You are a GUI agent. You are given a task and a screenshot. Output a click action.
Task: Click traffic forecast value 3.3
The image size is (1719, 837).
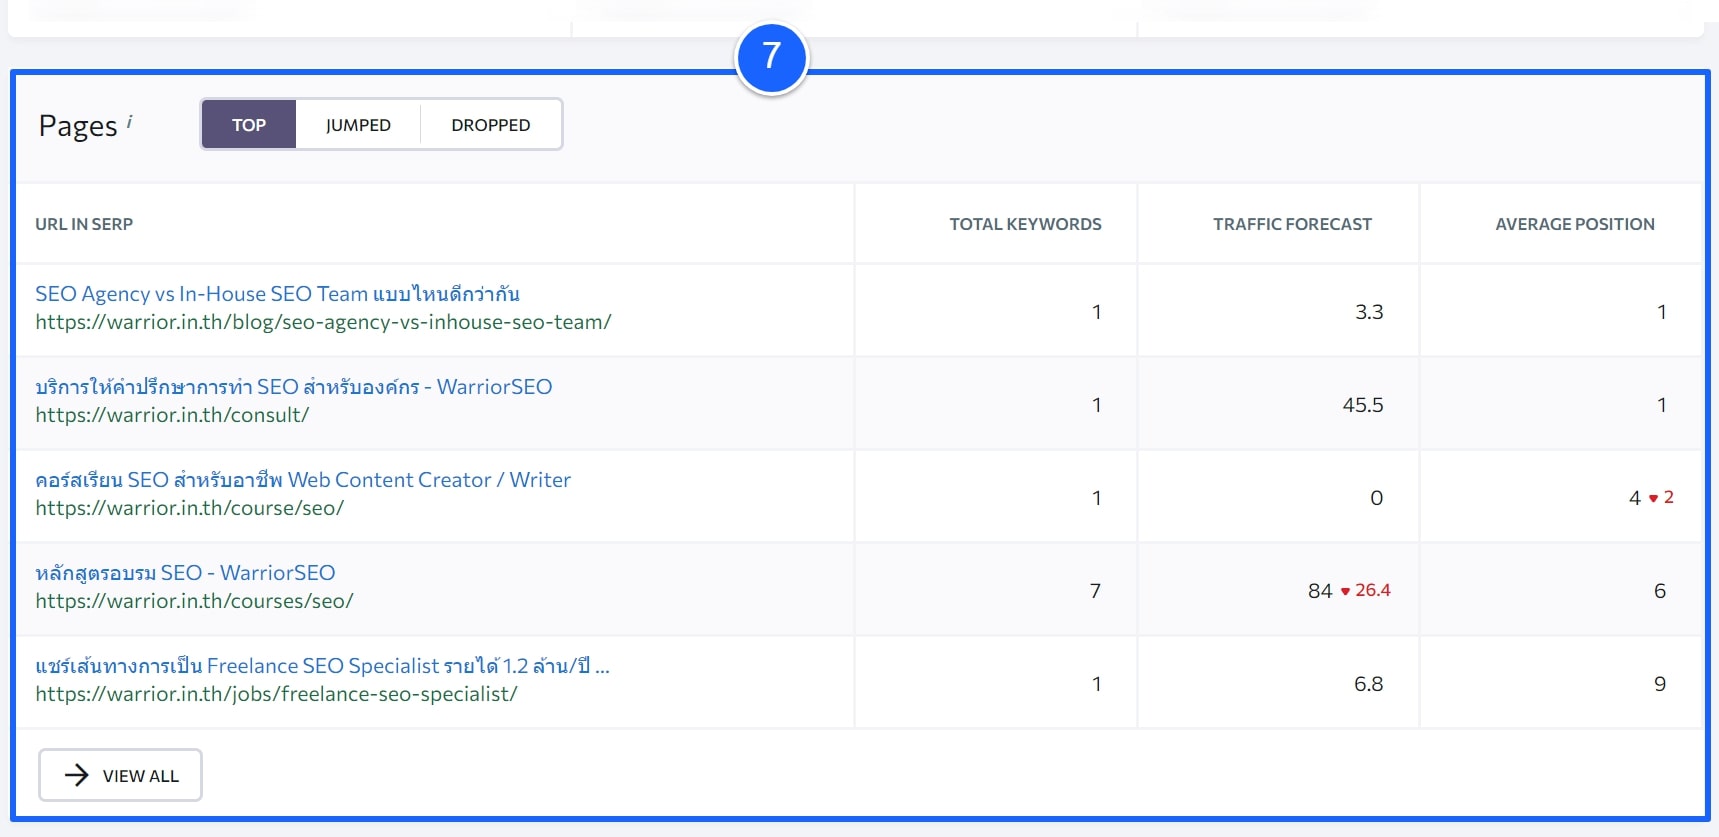[x=1369, y=312]
